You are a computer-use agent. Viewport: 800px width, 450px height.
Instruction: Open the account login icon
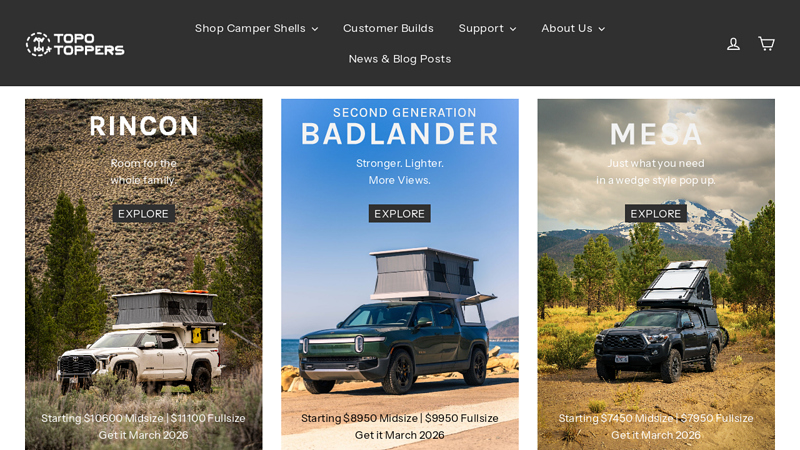click(733, 44)
